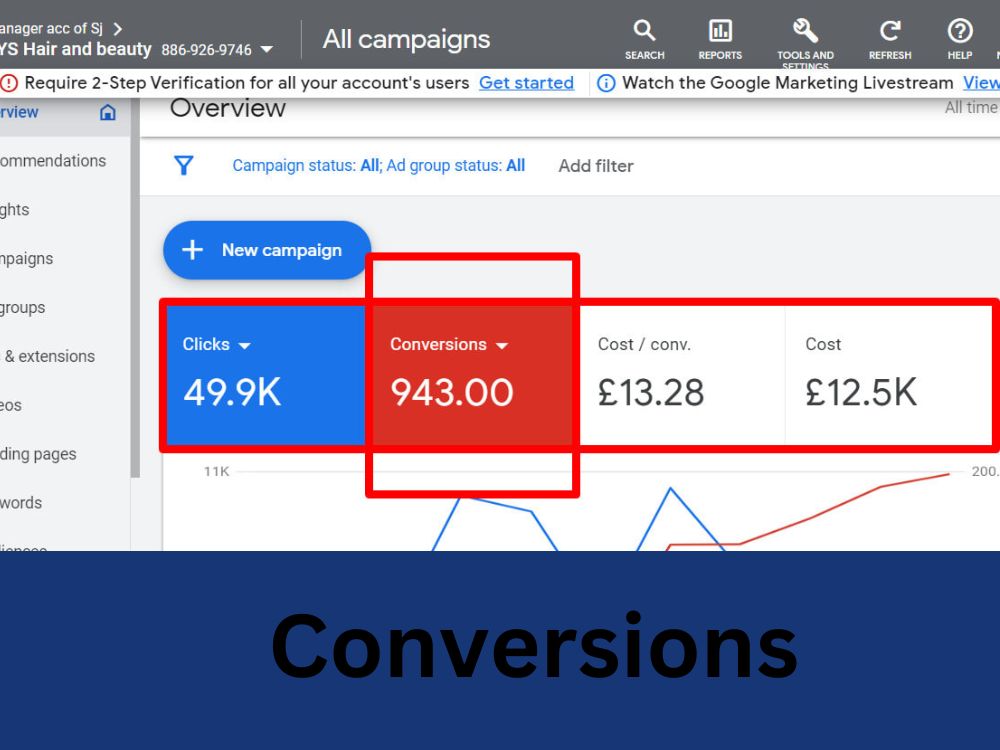1000x750 pixels.
Task: Click the filter funnel icon
Action: click(x=184, y=166)
